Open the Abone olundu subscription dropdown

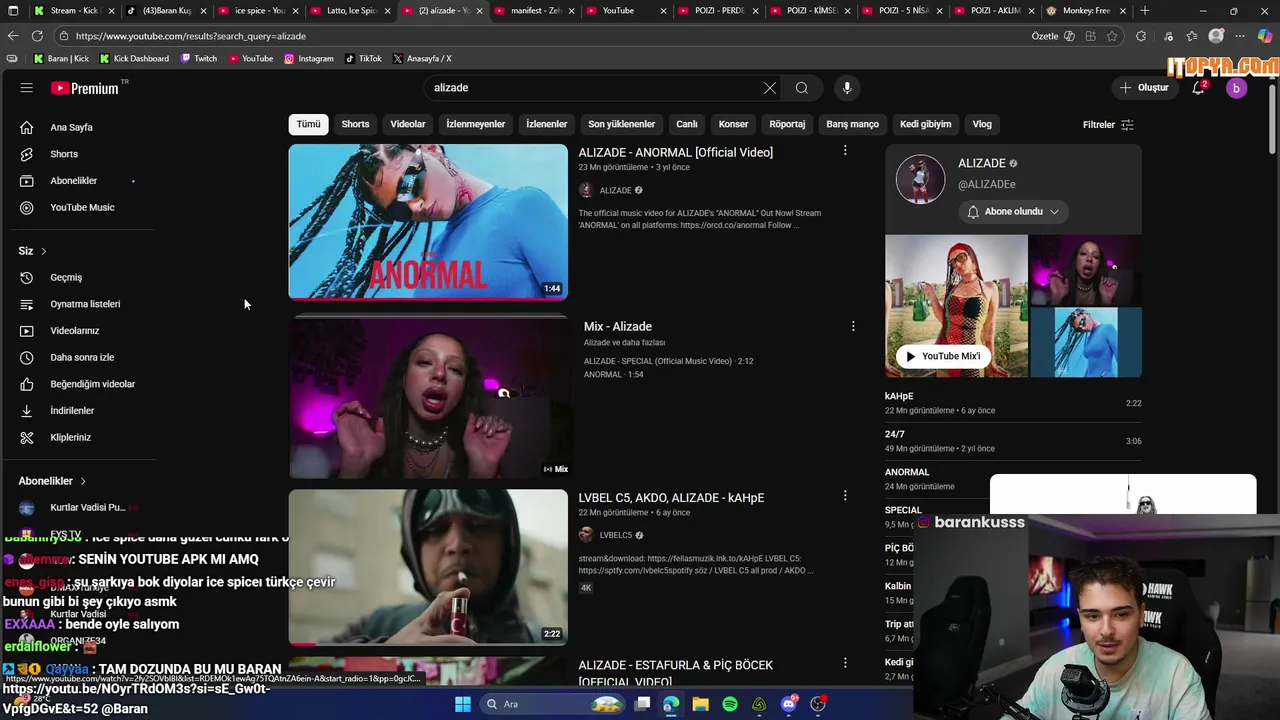click(1013, 212)
